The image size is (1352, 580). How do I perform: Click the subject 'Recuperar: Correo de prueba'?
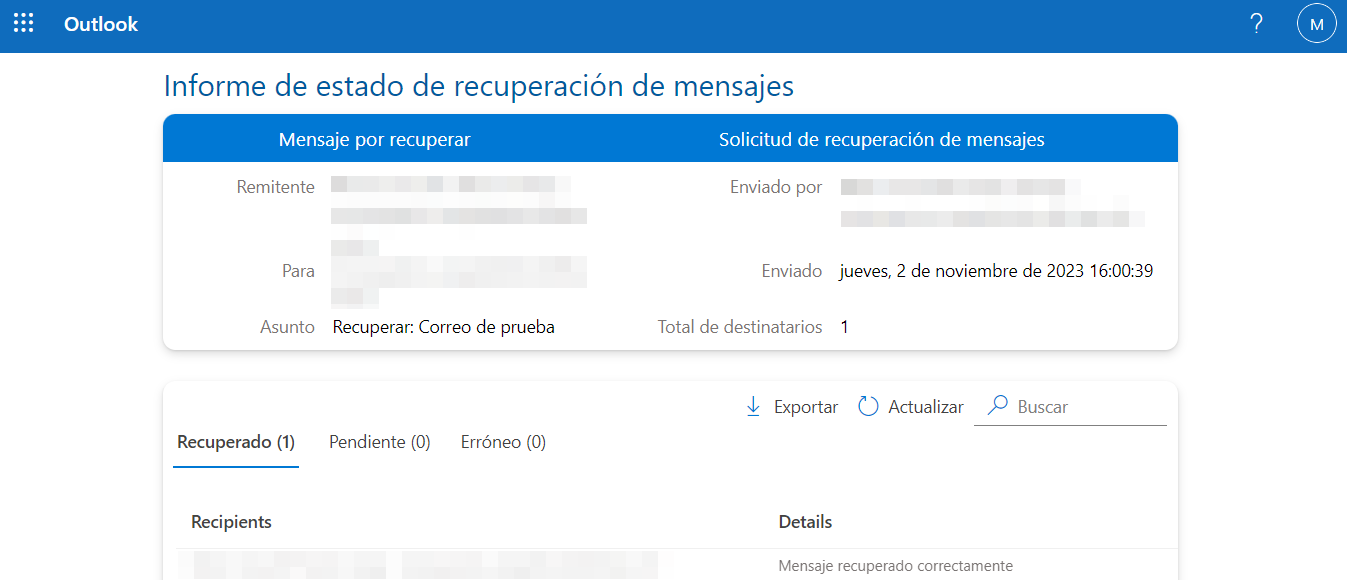coord(443,327)
